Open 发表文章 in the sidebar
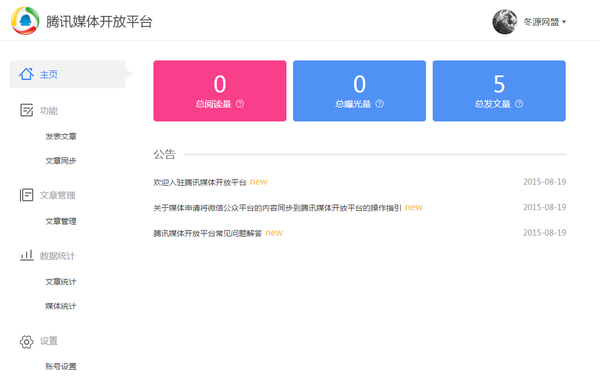 pos(61,136)
